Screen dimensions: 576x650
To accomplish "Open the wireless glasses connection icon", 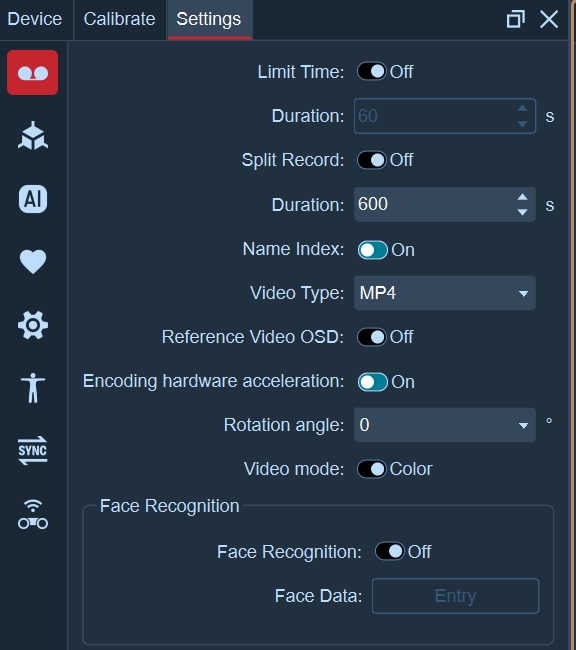I will pos(33,514).
